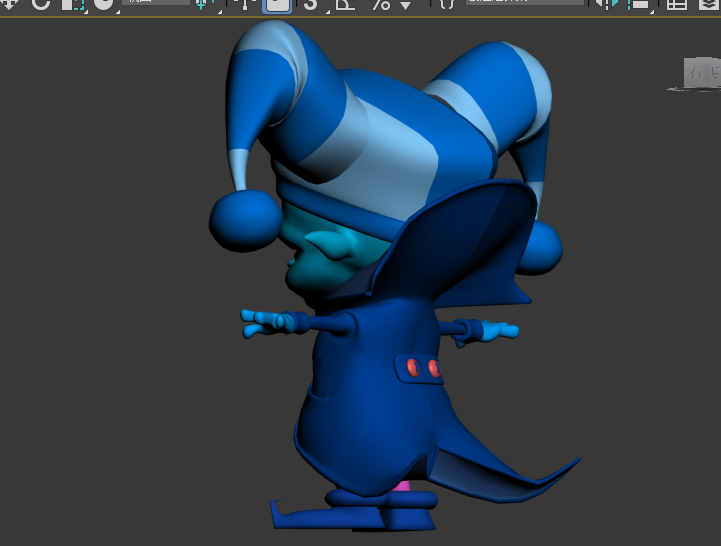This screenshot has height=546, width=721.
Task: Click the Align tool icon
Action: 640,4
